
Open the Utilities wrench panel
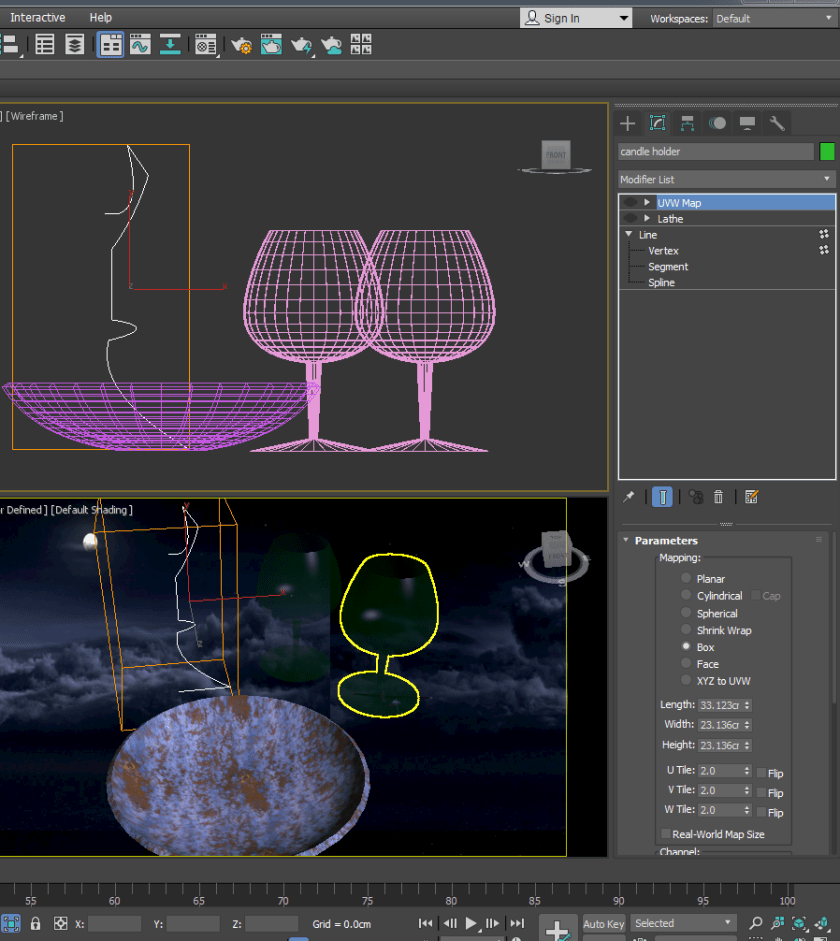(777, 123)
